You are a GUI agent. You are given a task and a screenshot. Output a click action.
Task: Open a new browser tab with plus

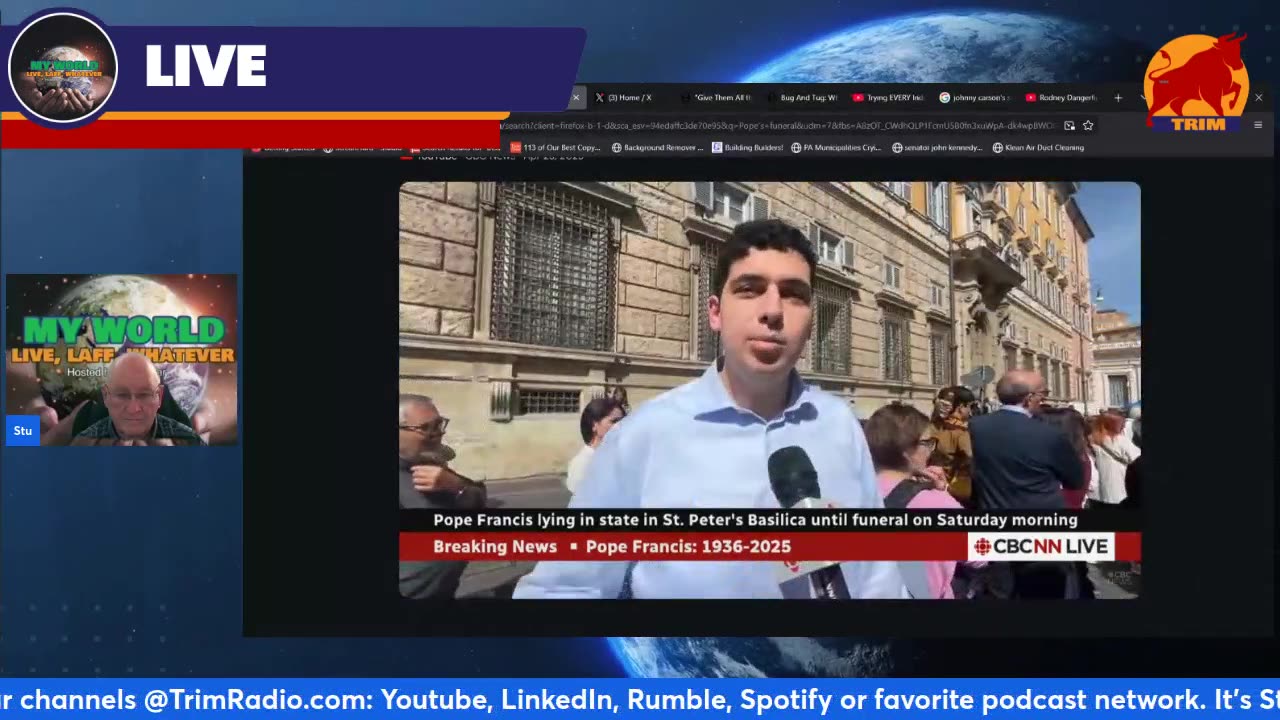point(1118,98)
